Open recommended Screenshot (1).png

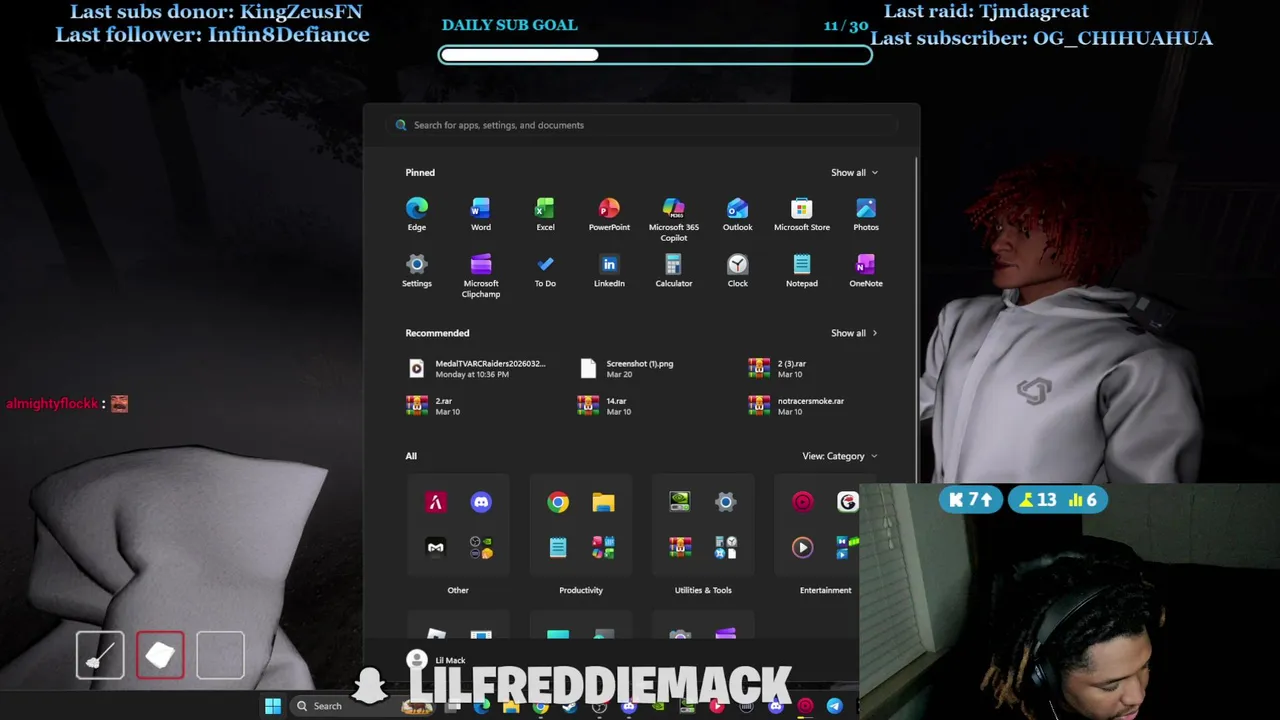pos(628,369)
